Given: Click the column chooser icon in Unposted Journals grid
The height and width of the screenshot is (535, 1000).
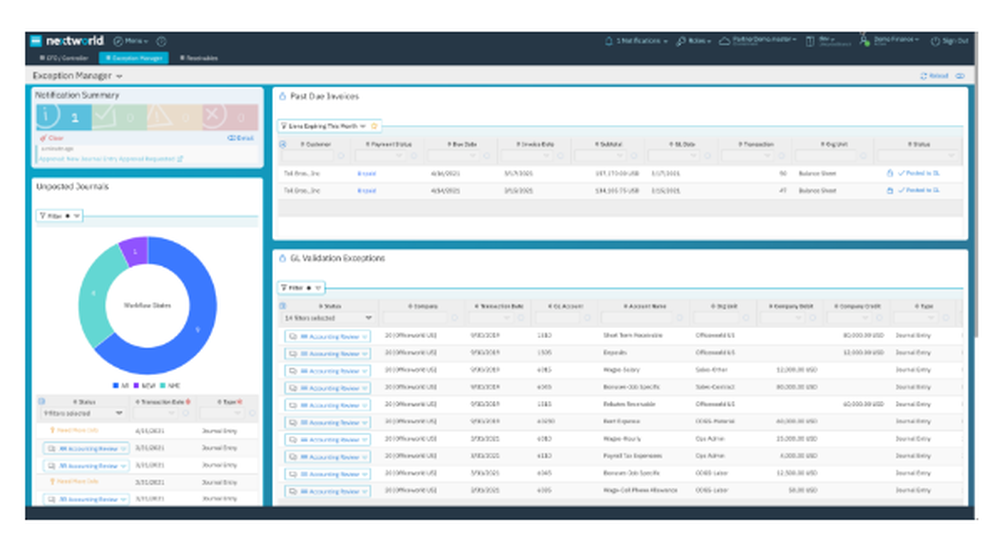Looking at the screenshot, I should (41, 402).
